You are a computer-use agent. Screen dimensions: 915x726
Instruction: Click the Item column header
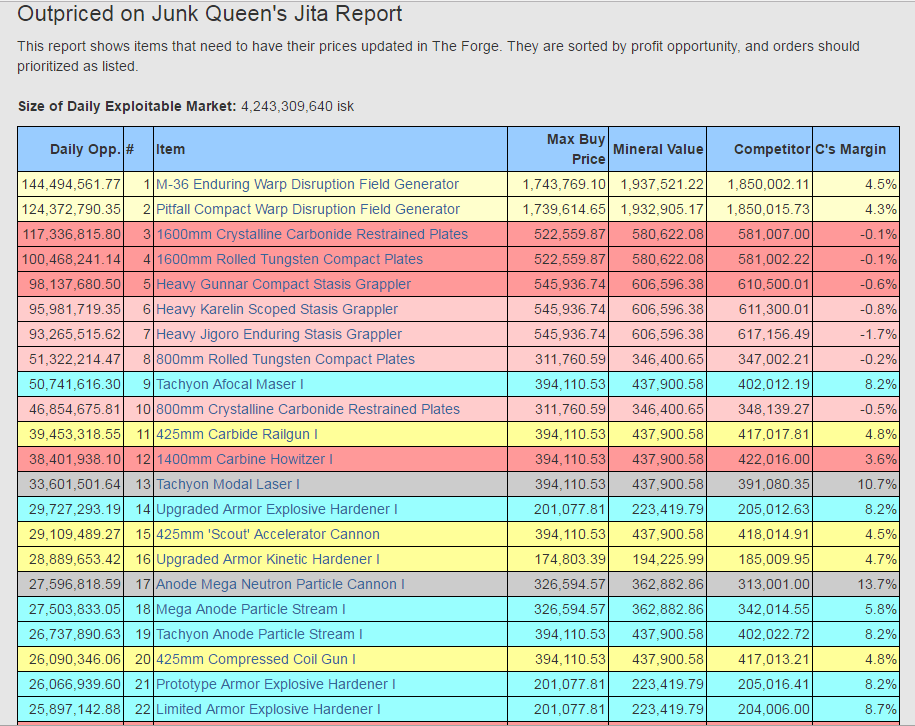[x=330, y=149]
